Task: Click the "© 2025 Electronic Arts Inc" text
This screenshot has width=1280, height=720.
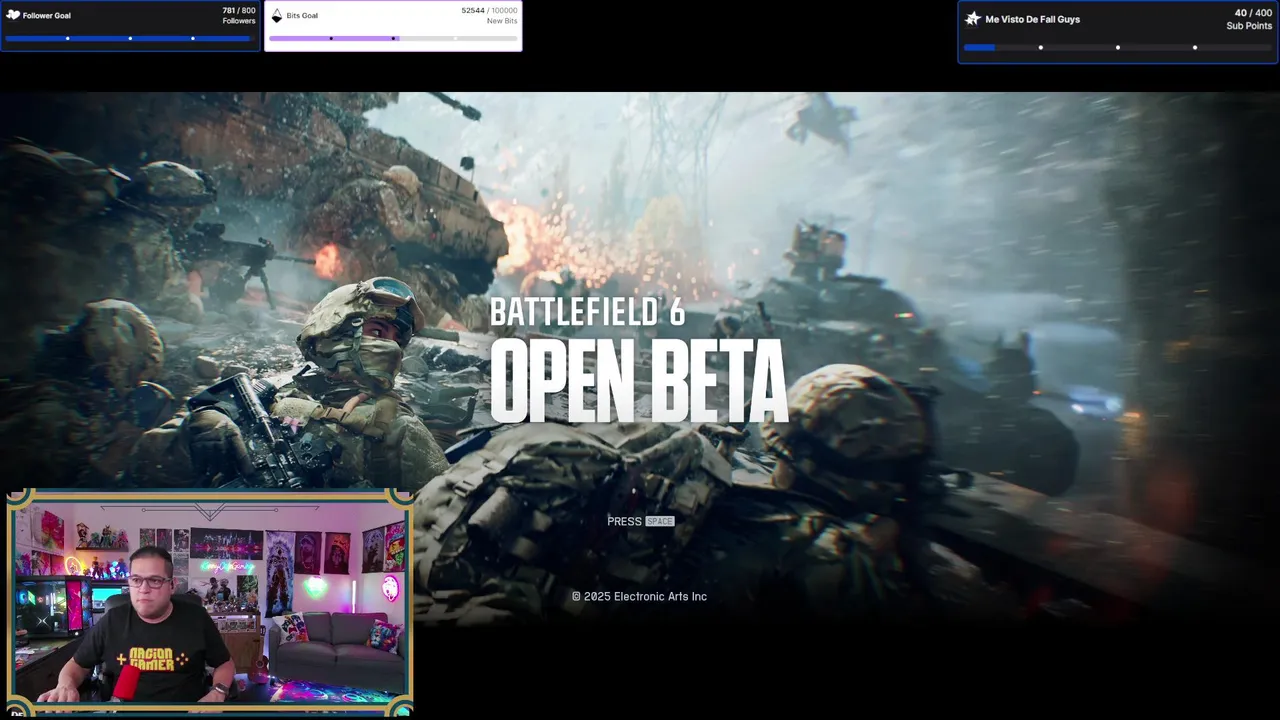Action: pos(639,596)
